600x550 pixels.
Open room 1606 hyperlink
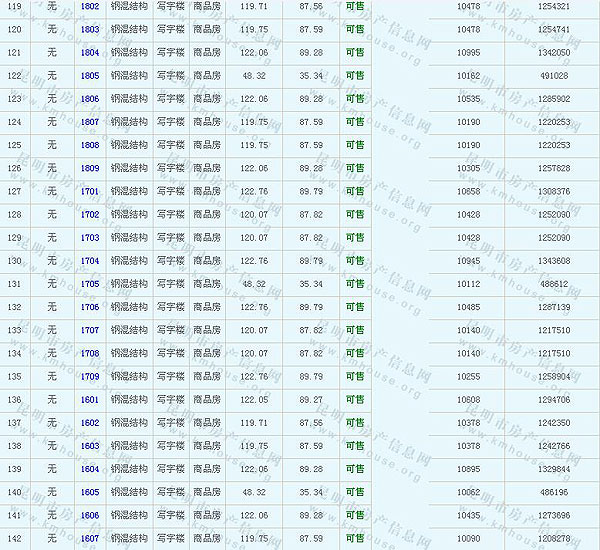coord(90,515)
